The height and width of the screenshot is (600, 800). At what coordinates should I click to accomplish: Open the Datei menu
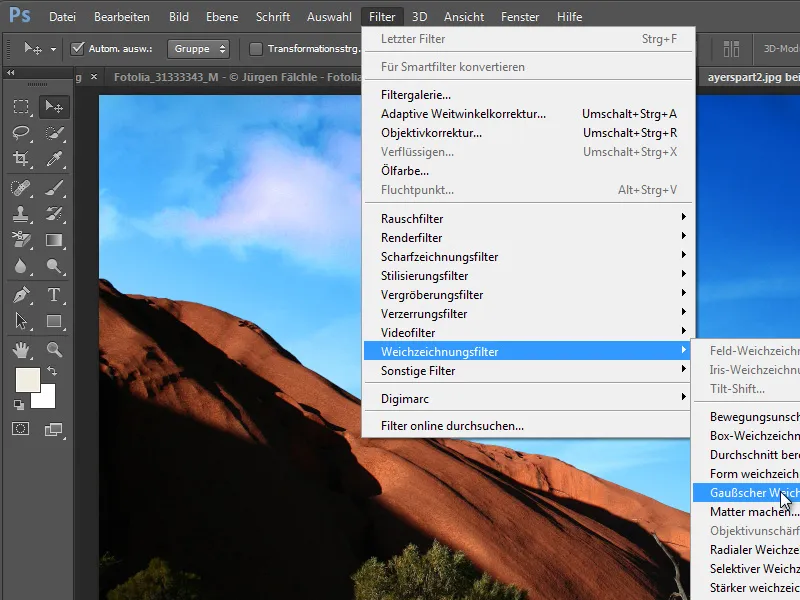62,17
